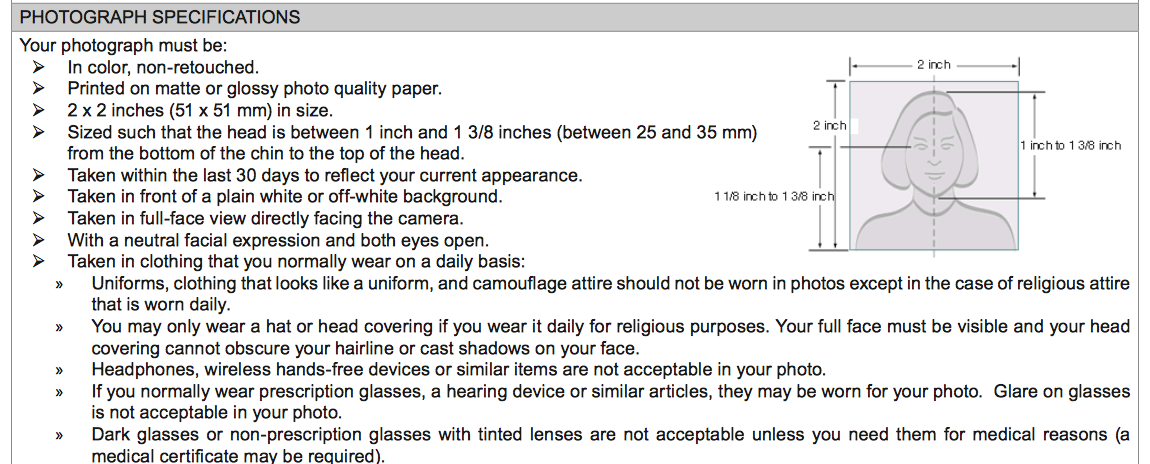Click the '1 1/8 inch to 1 3/8 inch' label
Viewport: 1150px width, 464px height.
point(773,196)
